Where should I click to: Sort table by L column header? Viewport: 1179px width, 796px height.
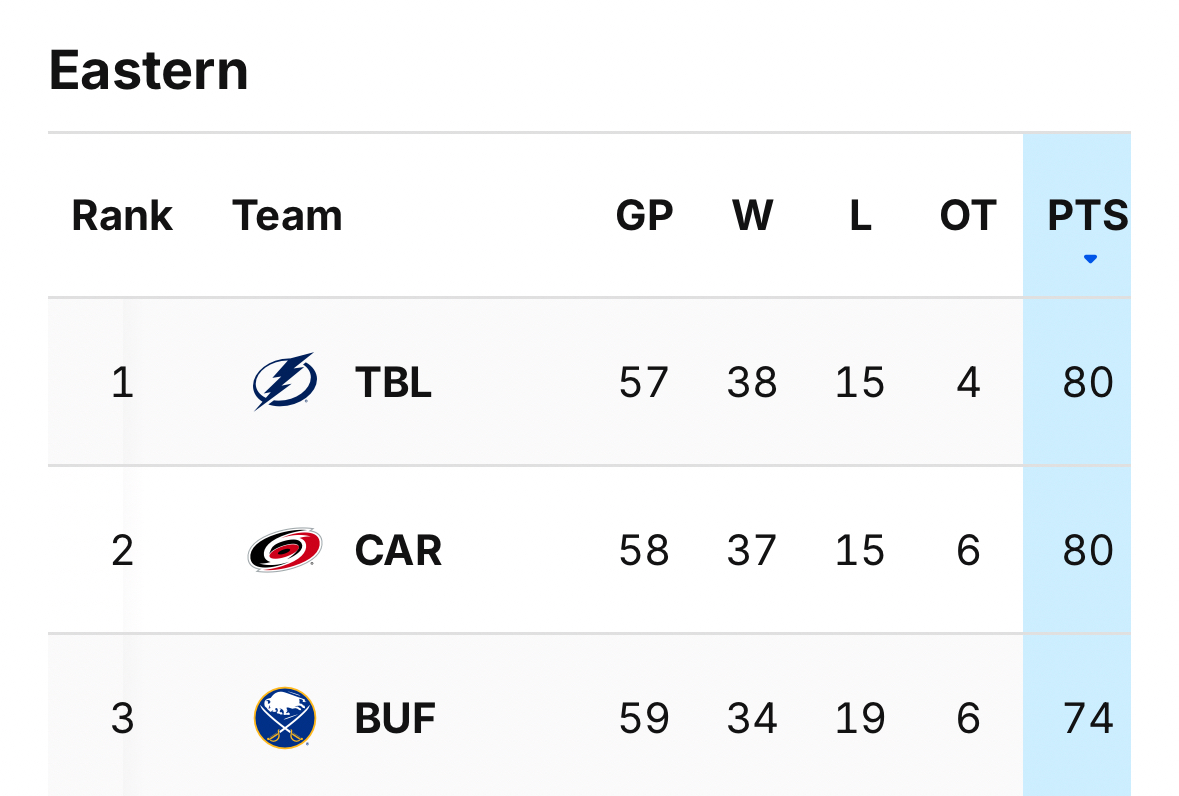(x=860, y=216)
